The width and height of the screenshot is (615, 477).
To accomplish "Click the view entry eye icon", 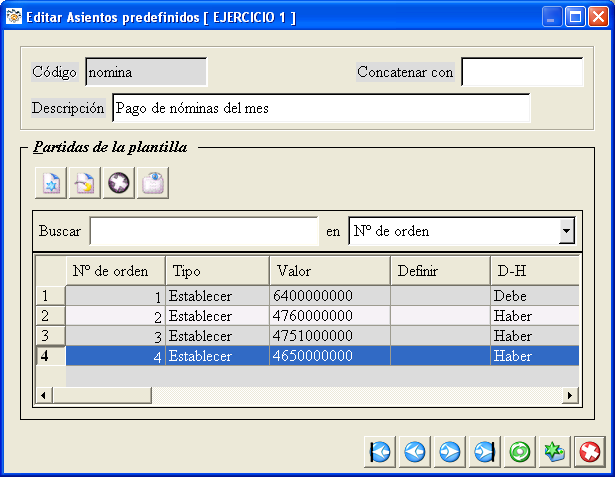I will [153, 183].
